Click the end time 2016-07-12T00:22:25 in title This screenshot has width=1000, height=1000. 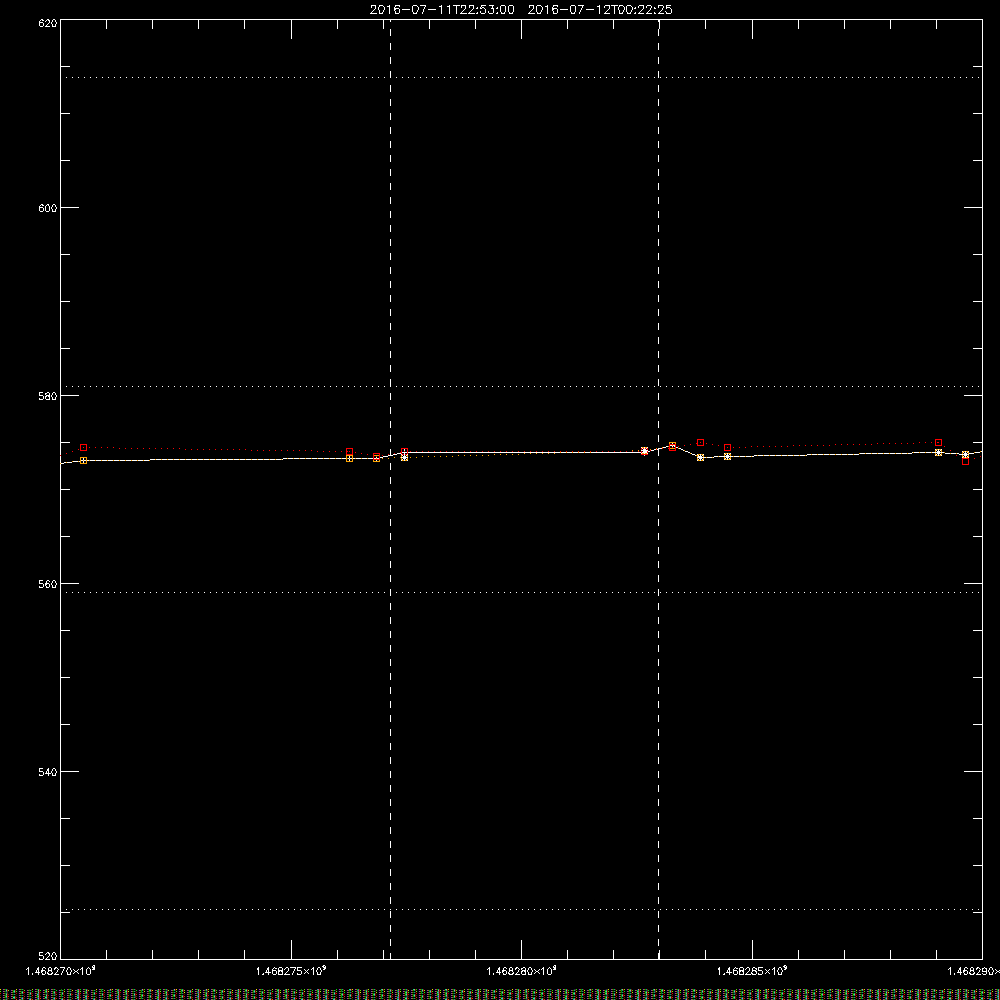[x=600, y=10]
